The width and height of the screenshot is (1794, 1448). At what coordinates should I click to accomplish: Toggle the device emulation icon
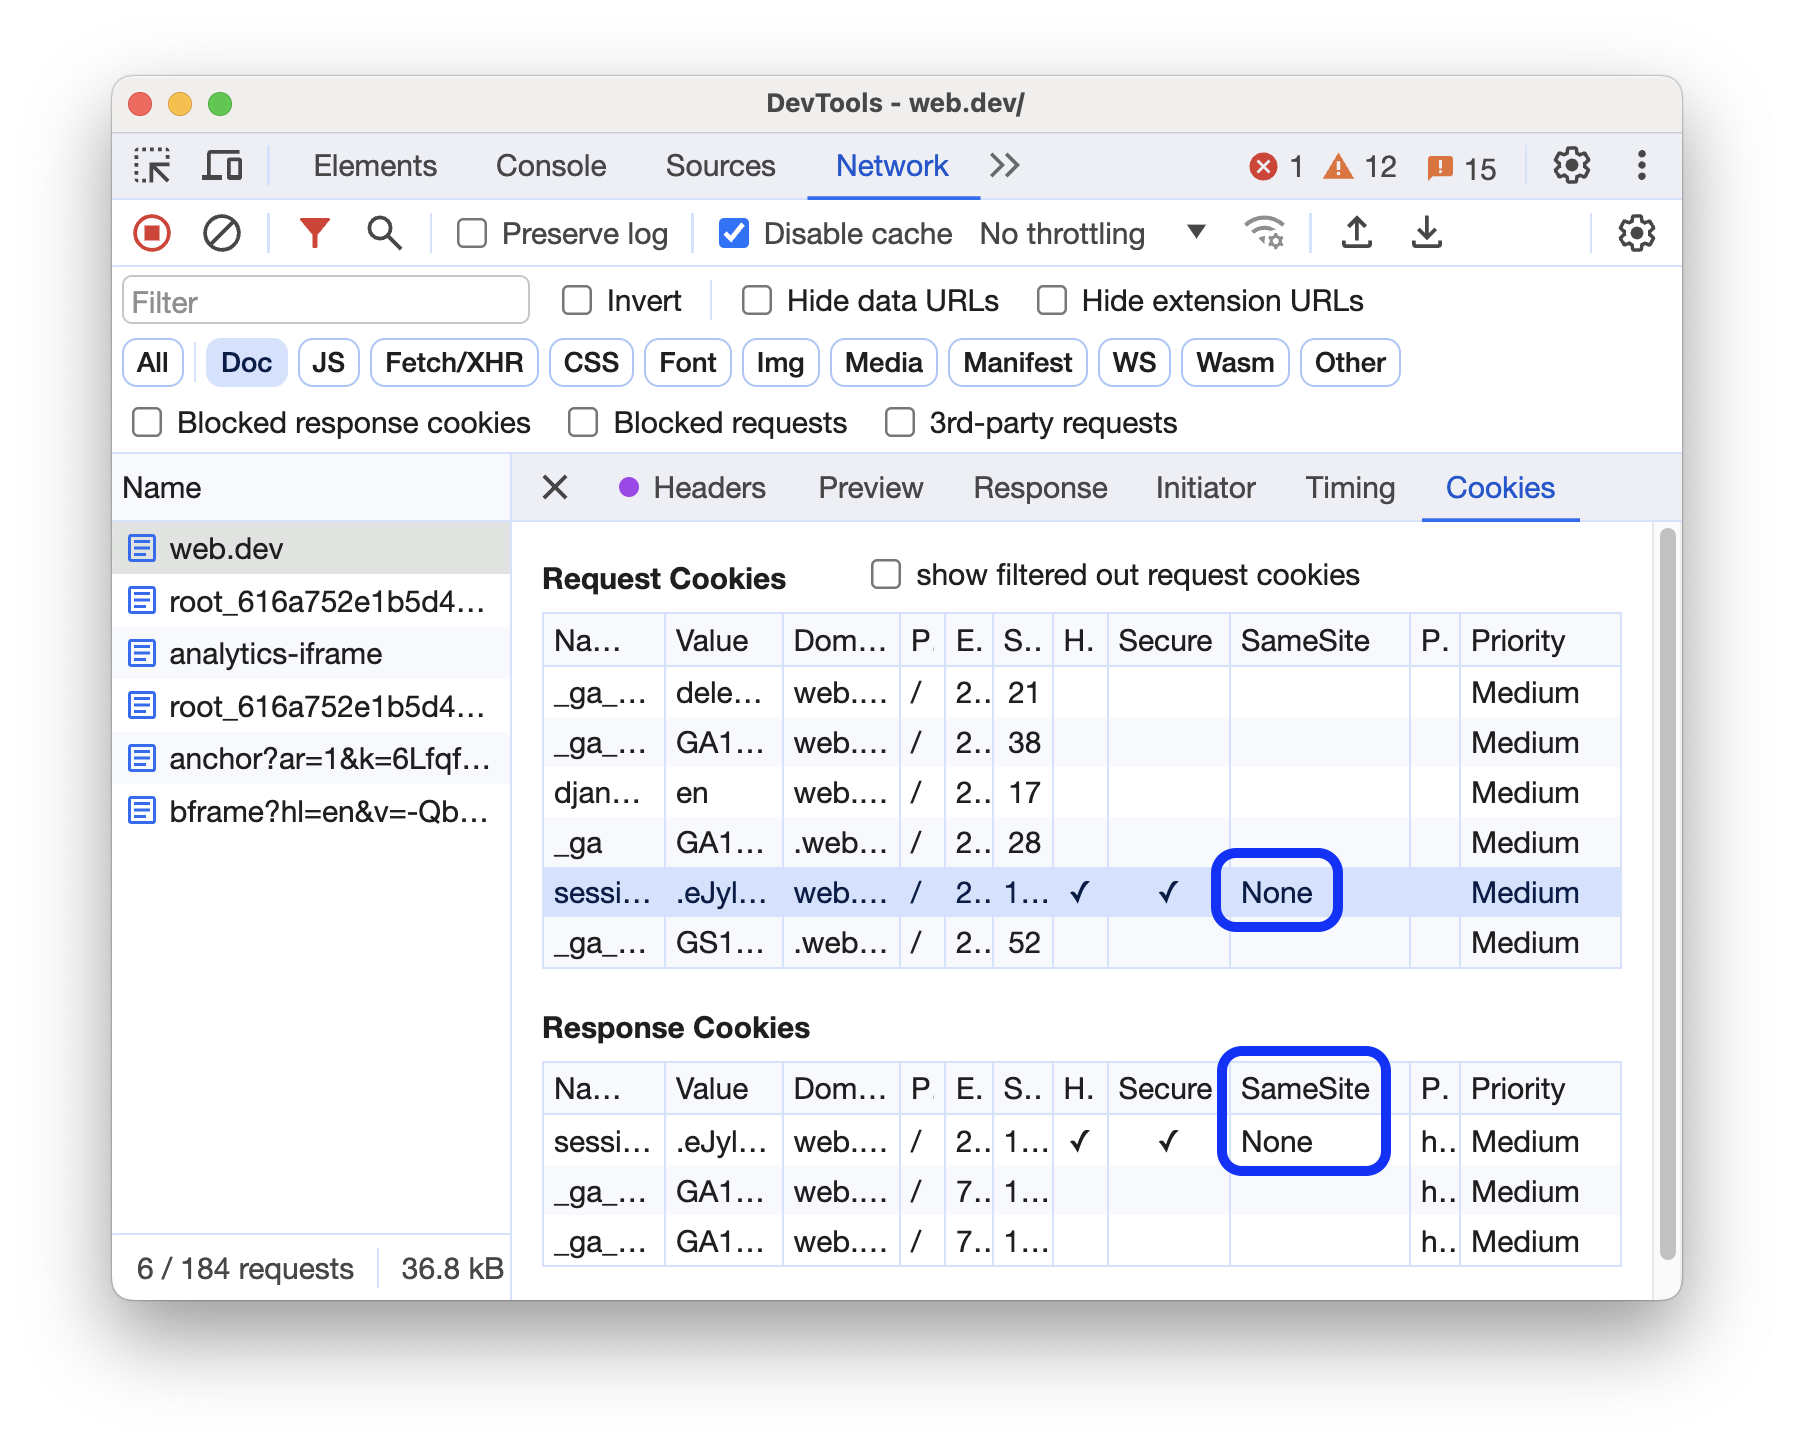[222, 166]
